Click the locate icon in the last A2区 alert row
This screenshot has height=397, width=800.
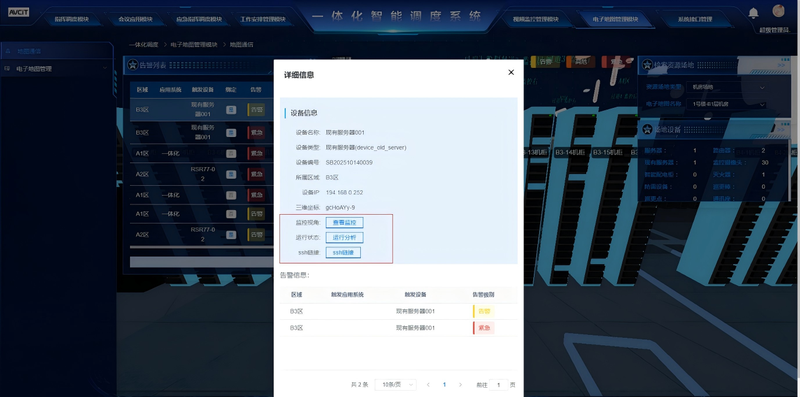coord(231,235)
